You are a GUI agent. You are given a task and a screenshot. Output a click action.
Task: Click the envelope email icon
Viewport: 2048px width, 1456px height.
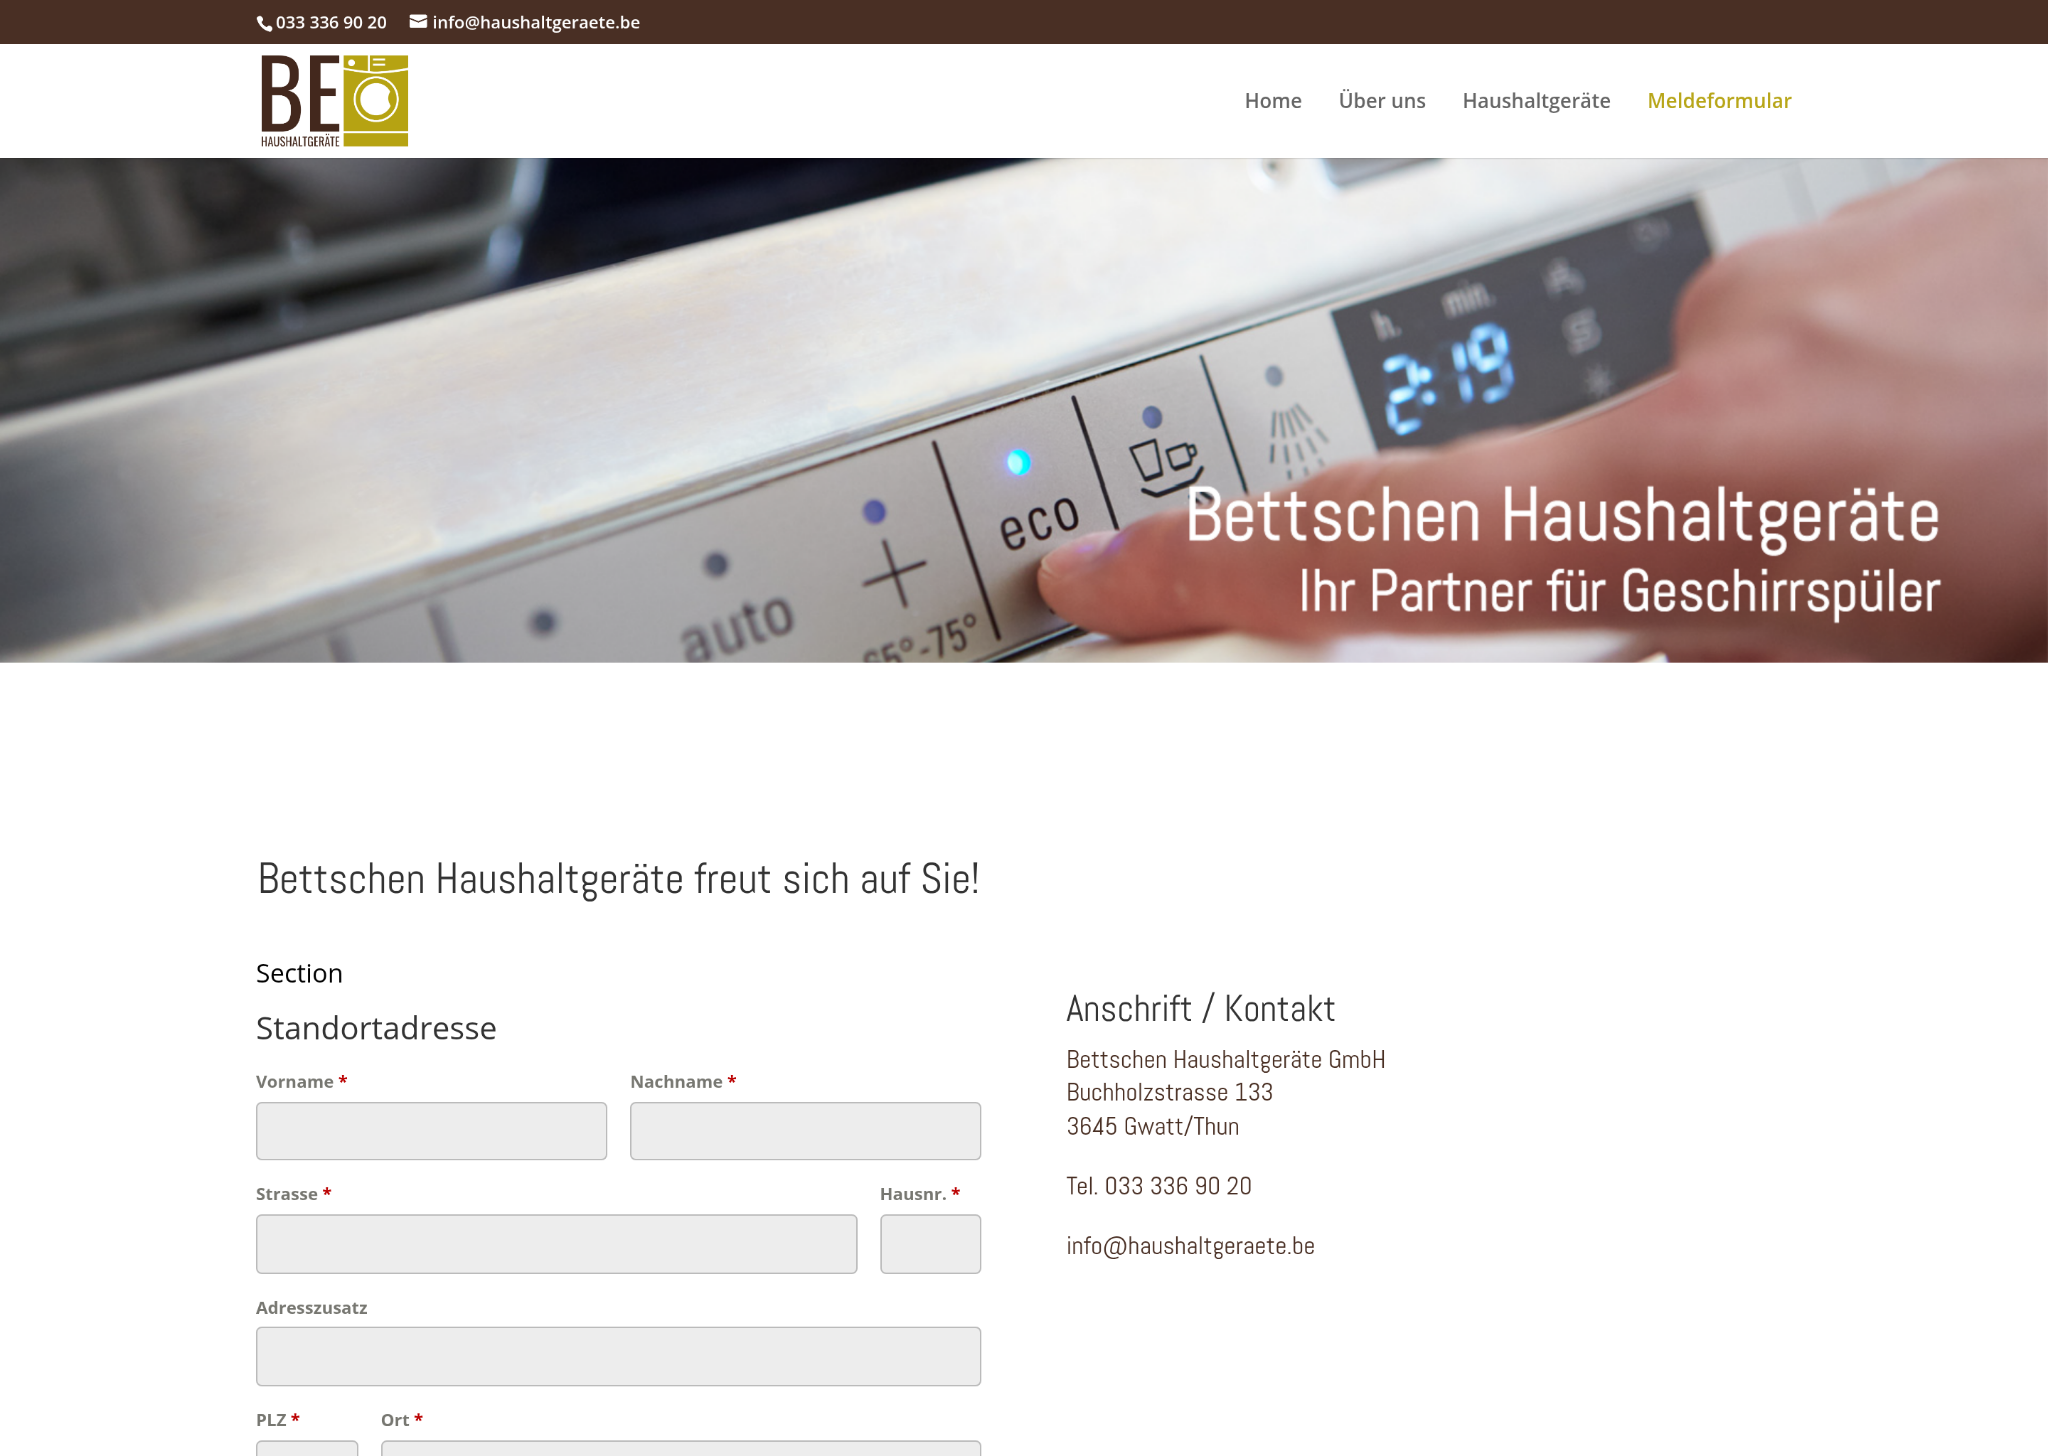tap(418, 21)
